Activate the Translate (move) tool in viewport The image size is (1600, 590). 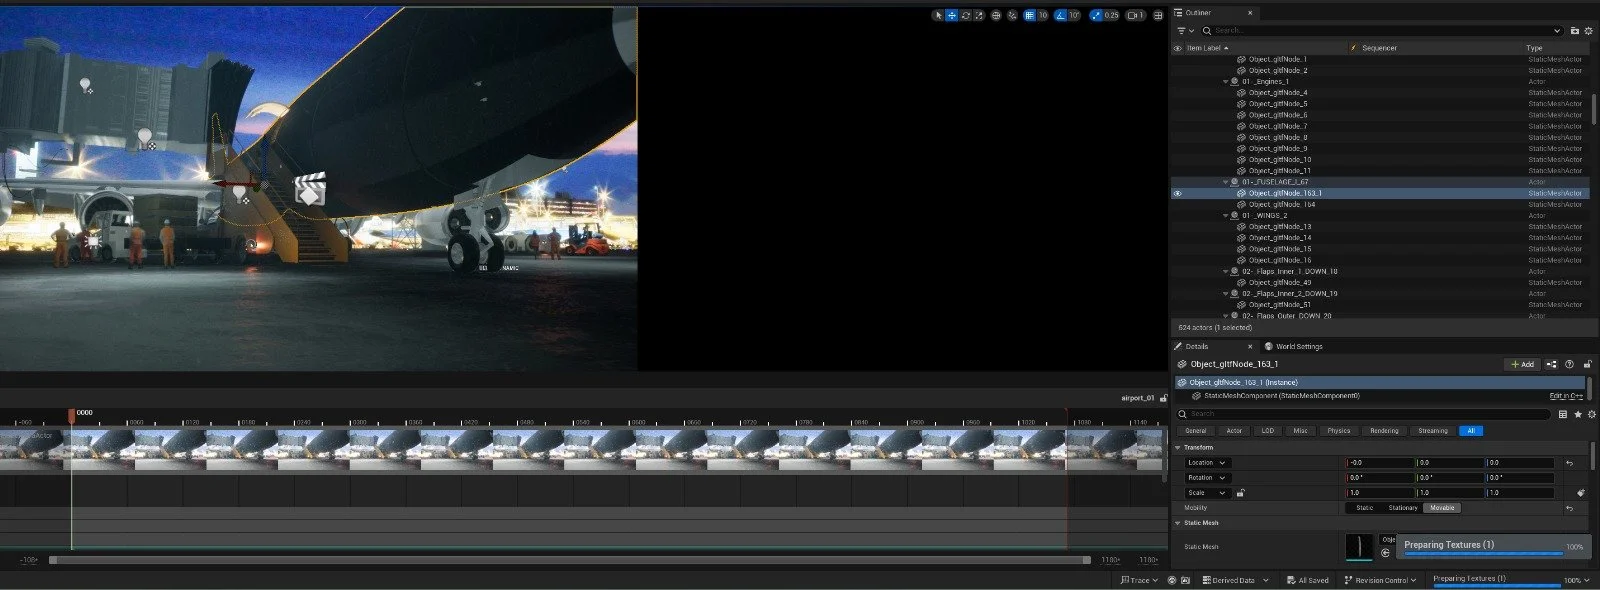pyautogui.click(x=951, y=15)
